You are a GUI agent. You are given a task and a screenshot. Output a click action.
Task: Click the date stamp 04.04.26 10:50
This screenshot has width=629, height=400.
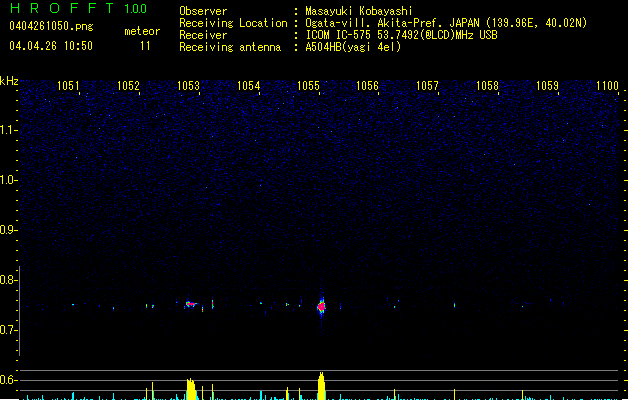click(x=51, y=46)
